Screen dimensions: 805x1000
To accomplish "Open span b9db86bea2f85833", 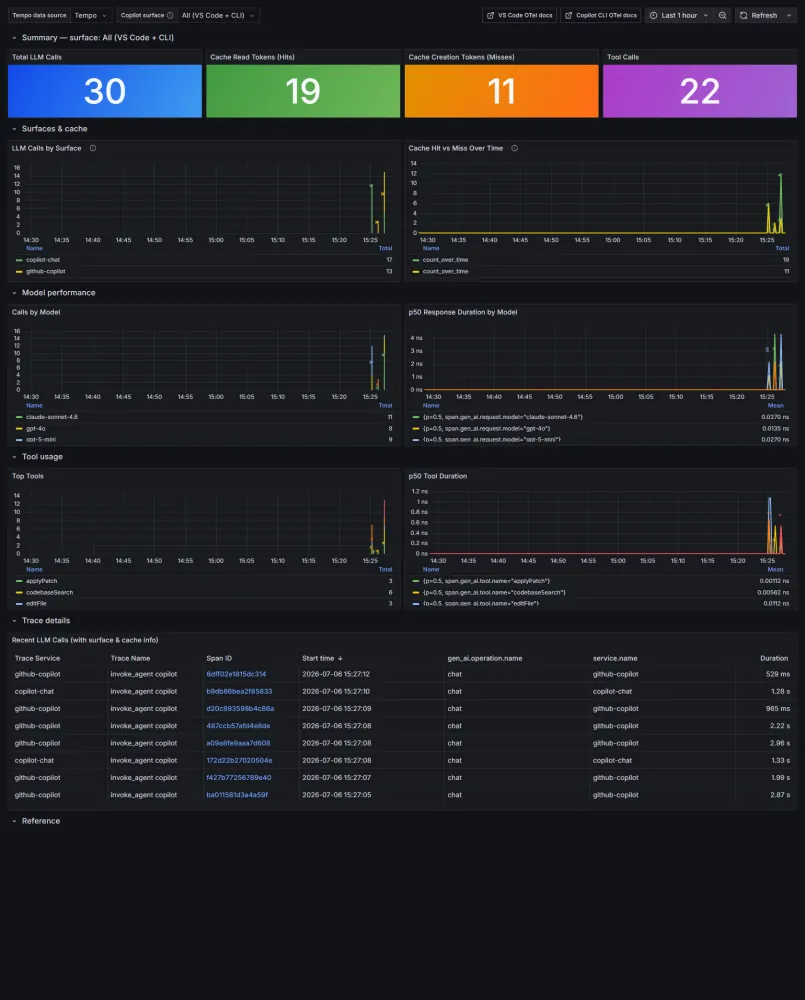I will (239, 691).
